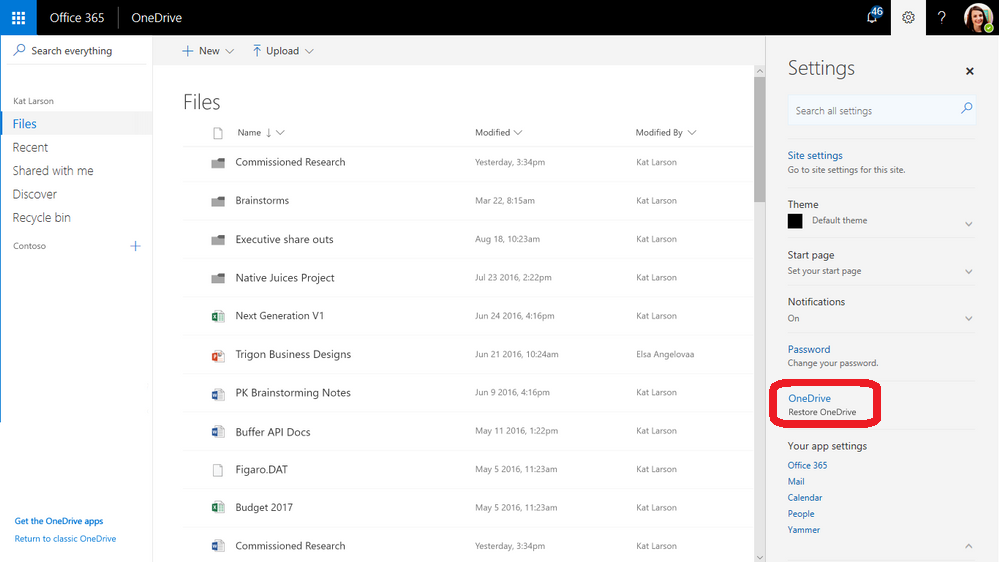The height and width of the screenshot is (562, 999).
Task: Select Recent in the left navigation
Action: [x=30, y=147]
